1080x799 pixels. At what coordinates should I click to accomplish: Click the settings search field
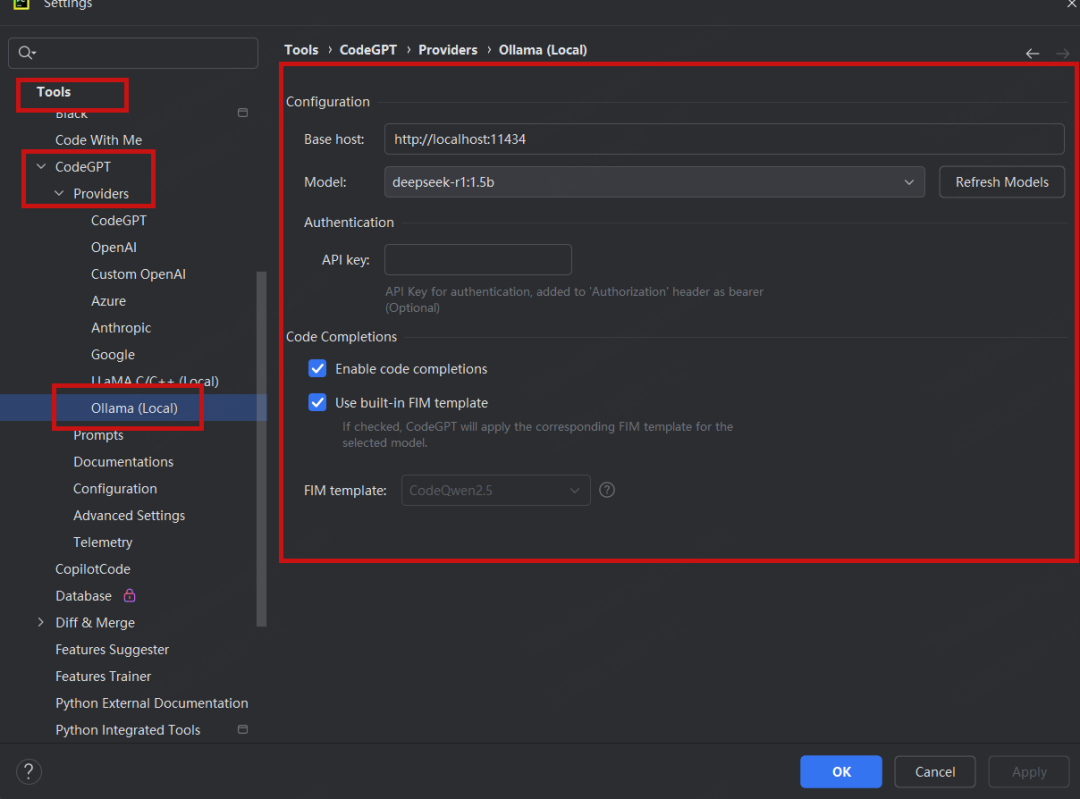[x=133, y=53]
